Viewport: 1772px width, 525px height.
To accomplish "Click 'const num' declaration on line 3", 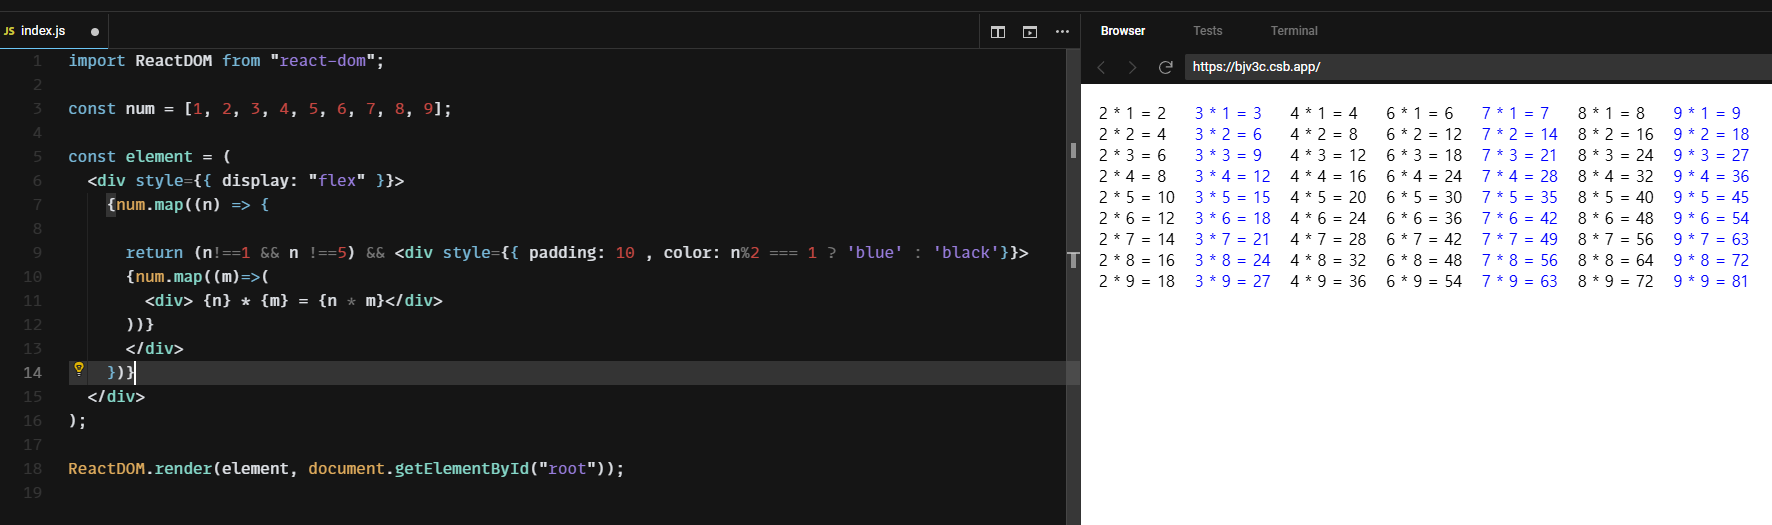I will click(111, 109).
